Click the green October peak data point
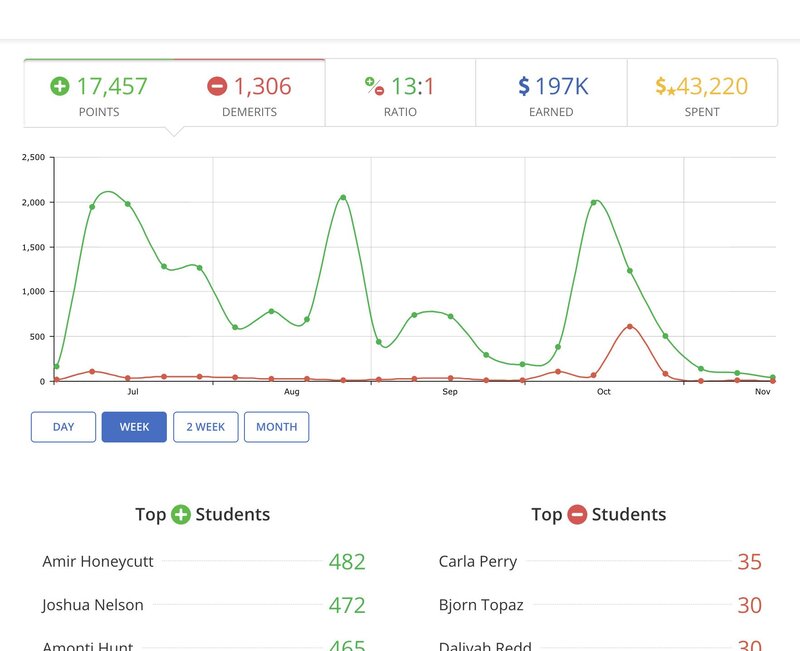This screenshot has width=800, height=651. [596, 200]
